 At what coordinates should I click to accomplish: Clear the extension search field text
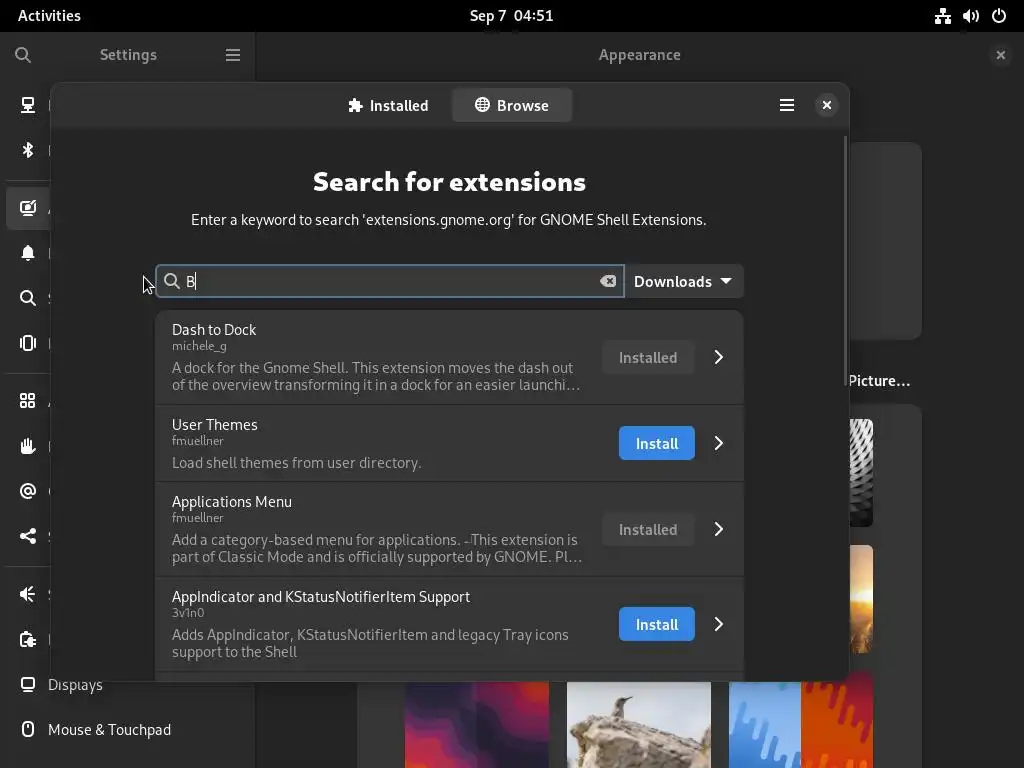pyautogui.click(x=608, y=281)
